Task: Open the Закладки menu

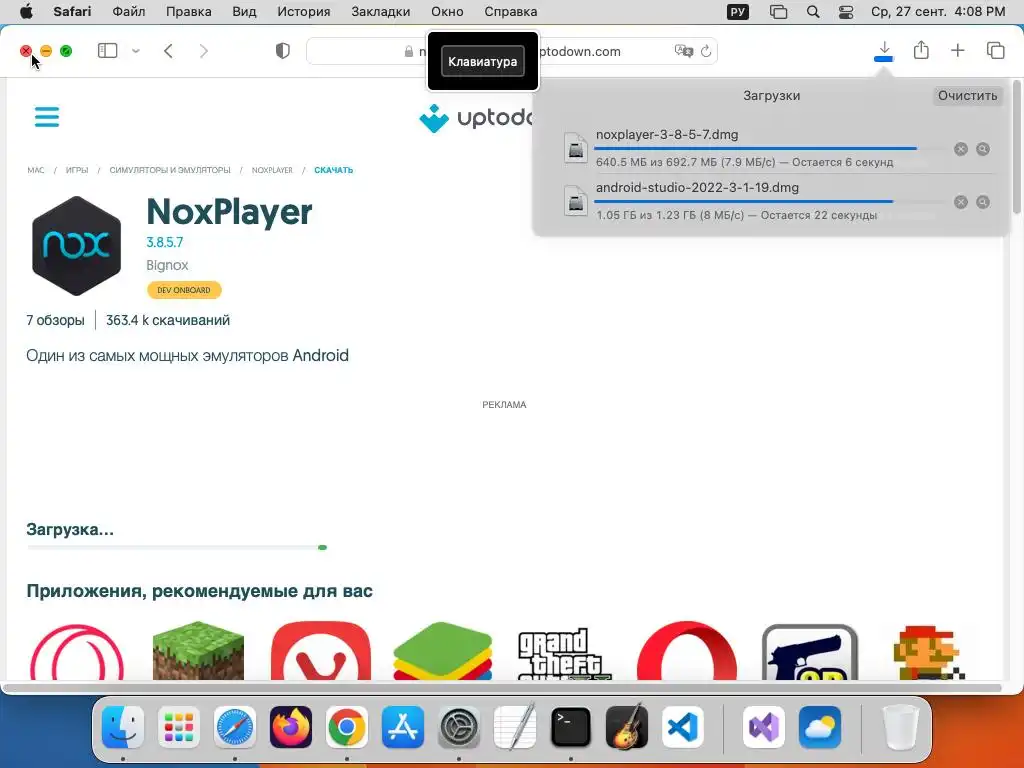Action: 381,12
